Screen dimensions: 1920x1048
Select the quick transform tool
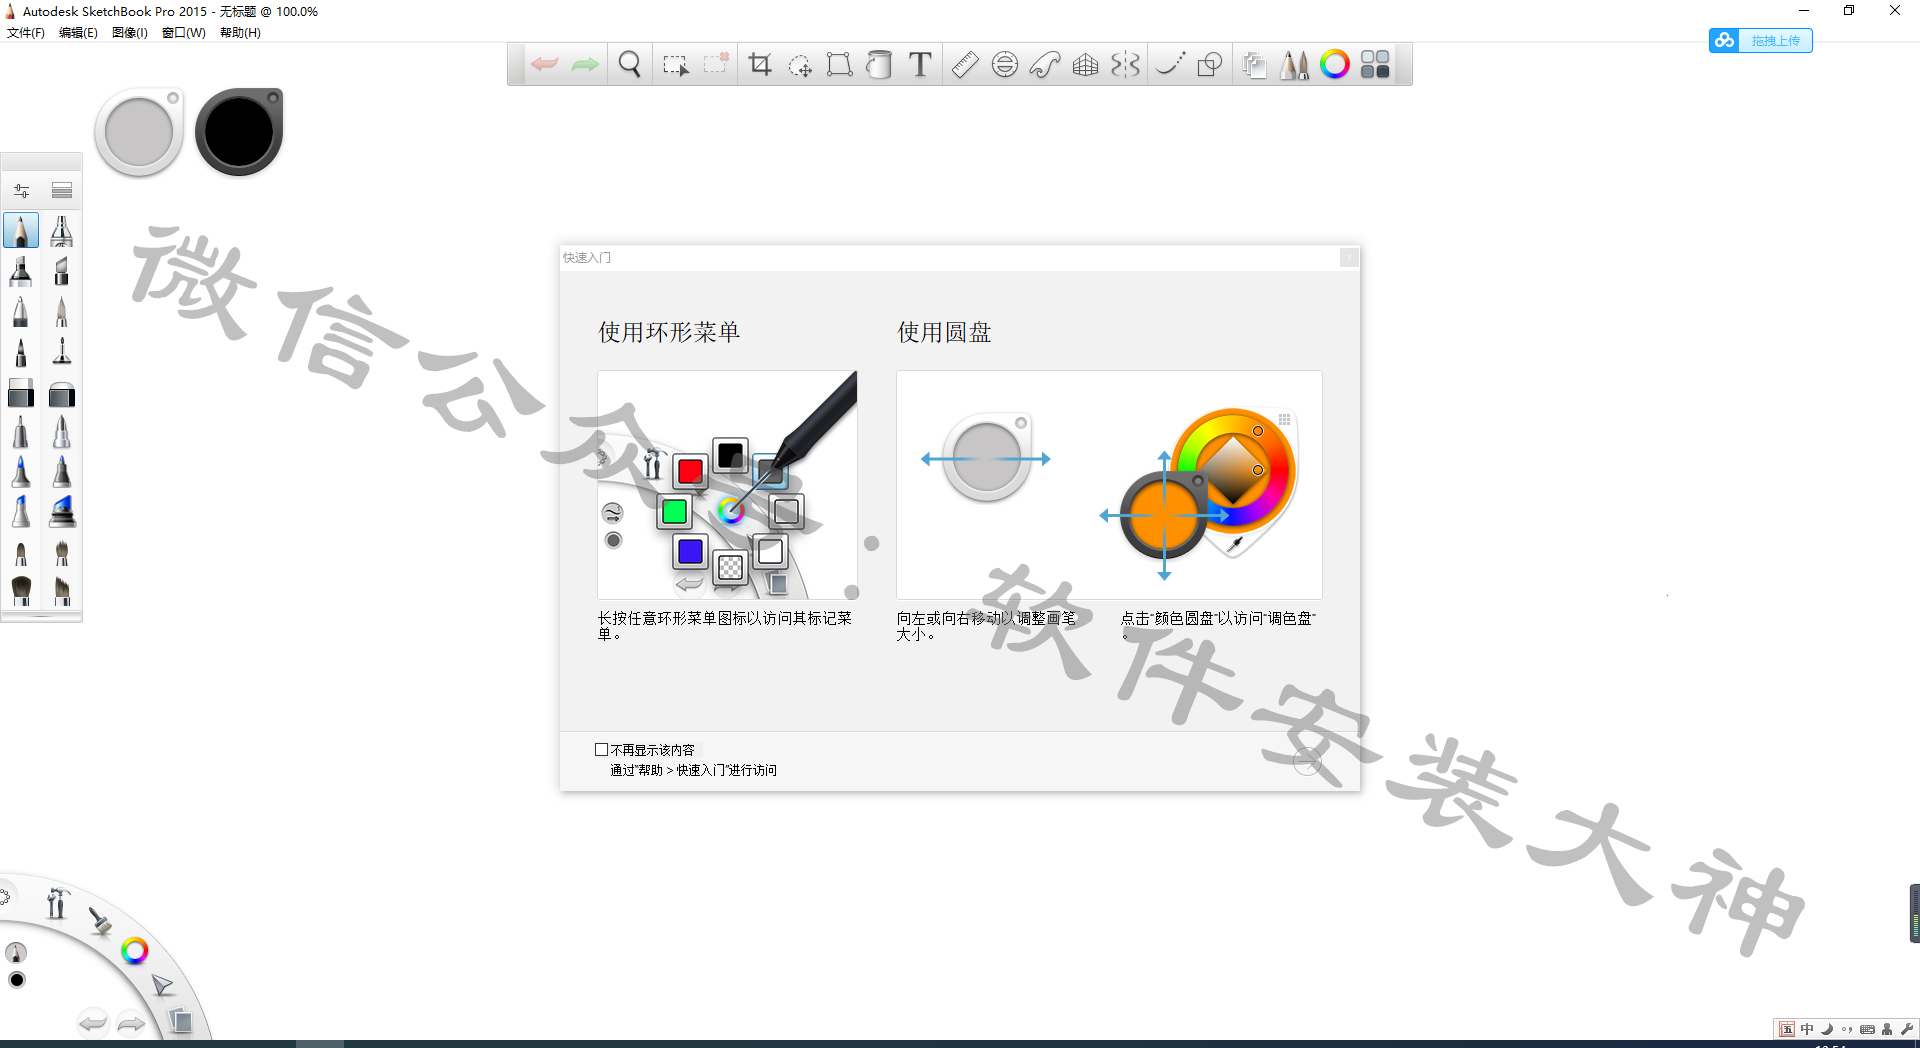click(x=800, y=66)
